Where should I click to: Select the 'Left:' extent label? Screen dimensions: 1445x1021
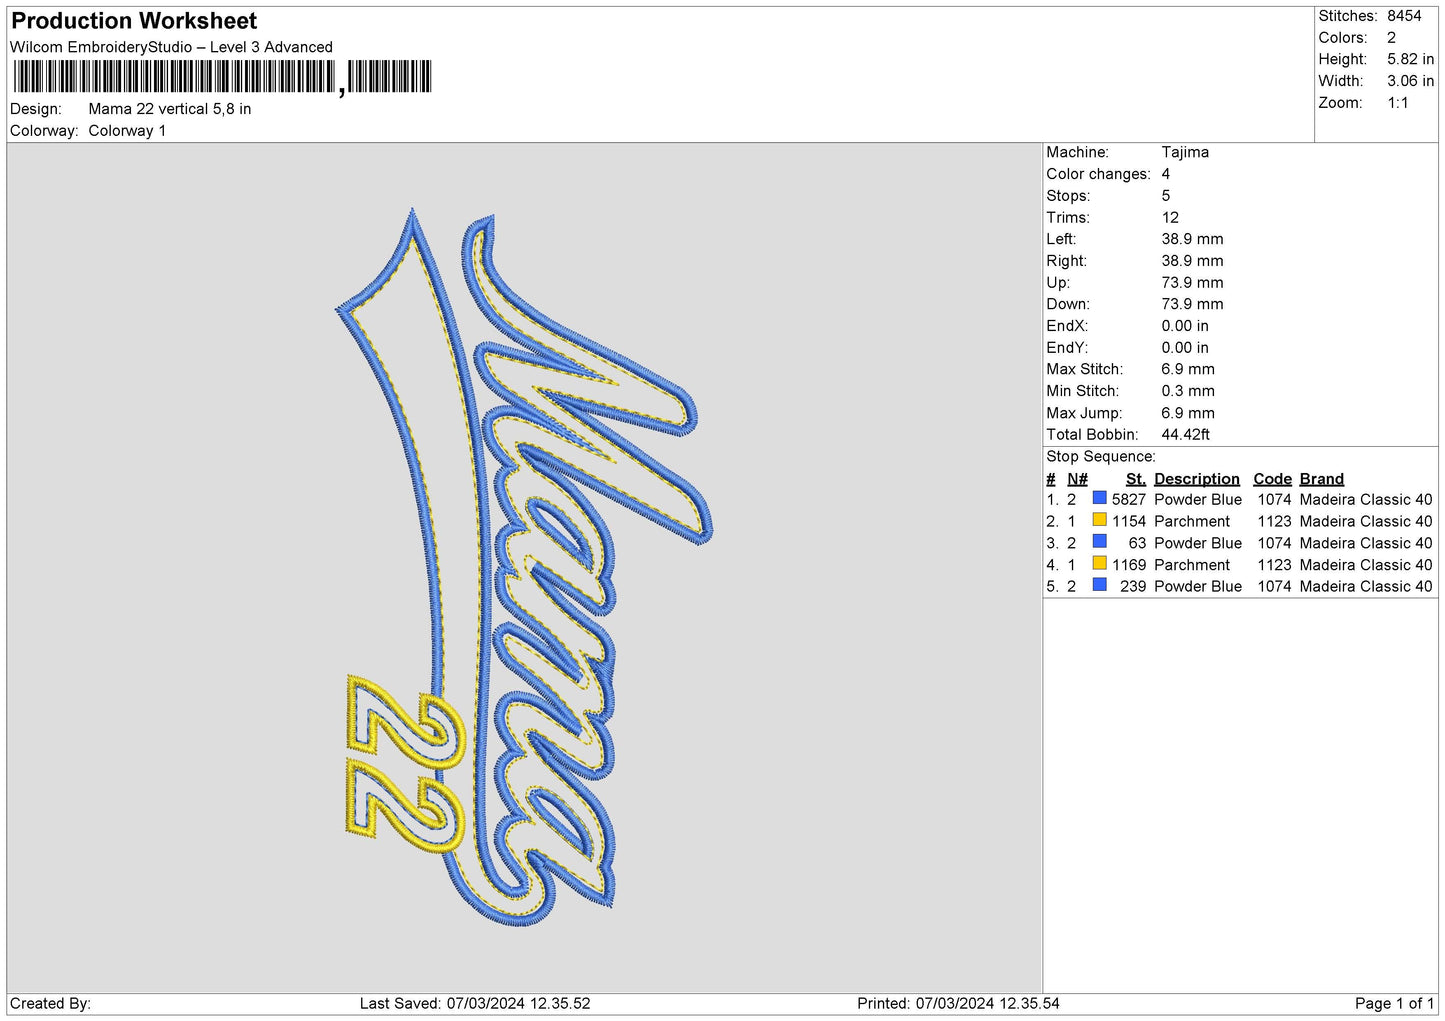(x=1061, y=239)
